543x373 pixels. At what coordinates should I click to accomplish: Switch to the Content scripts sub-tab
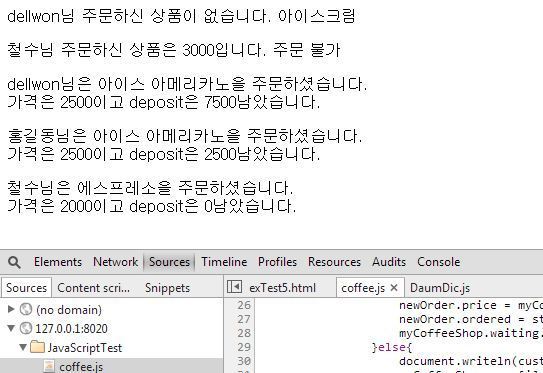pos(94,288)
